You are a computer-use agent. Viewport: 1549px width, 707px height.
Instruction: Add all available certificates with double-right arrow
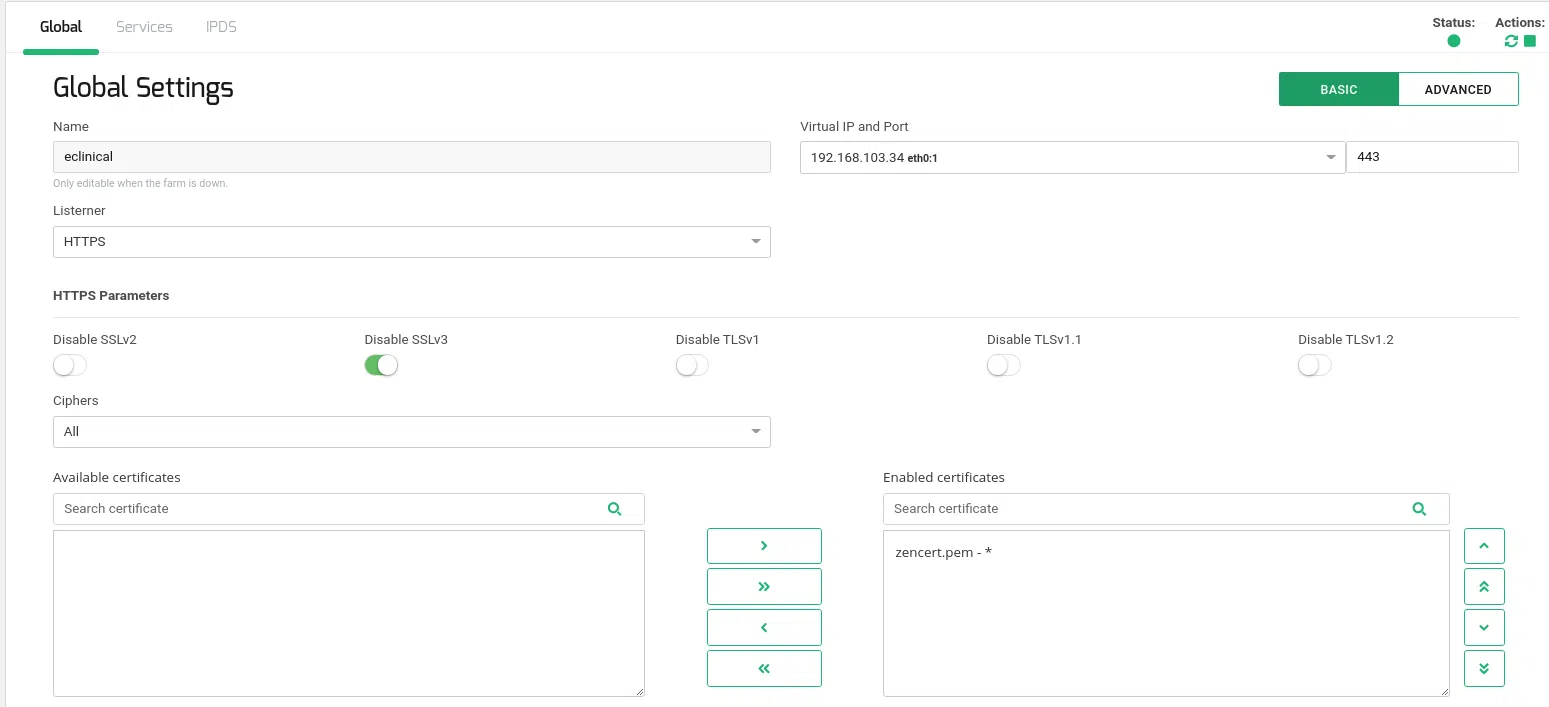coord(764,587)
